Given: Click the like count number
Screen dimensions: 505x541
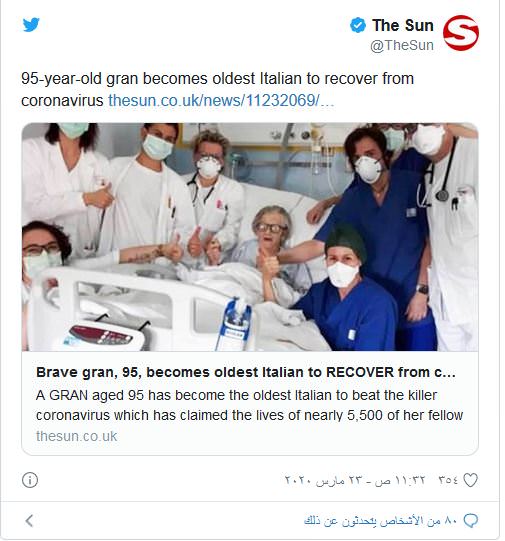Looking at the screenshot, I should pos(448,480).
